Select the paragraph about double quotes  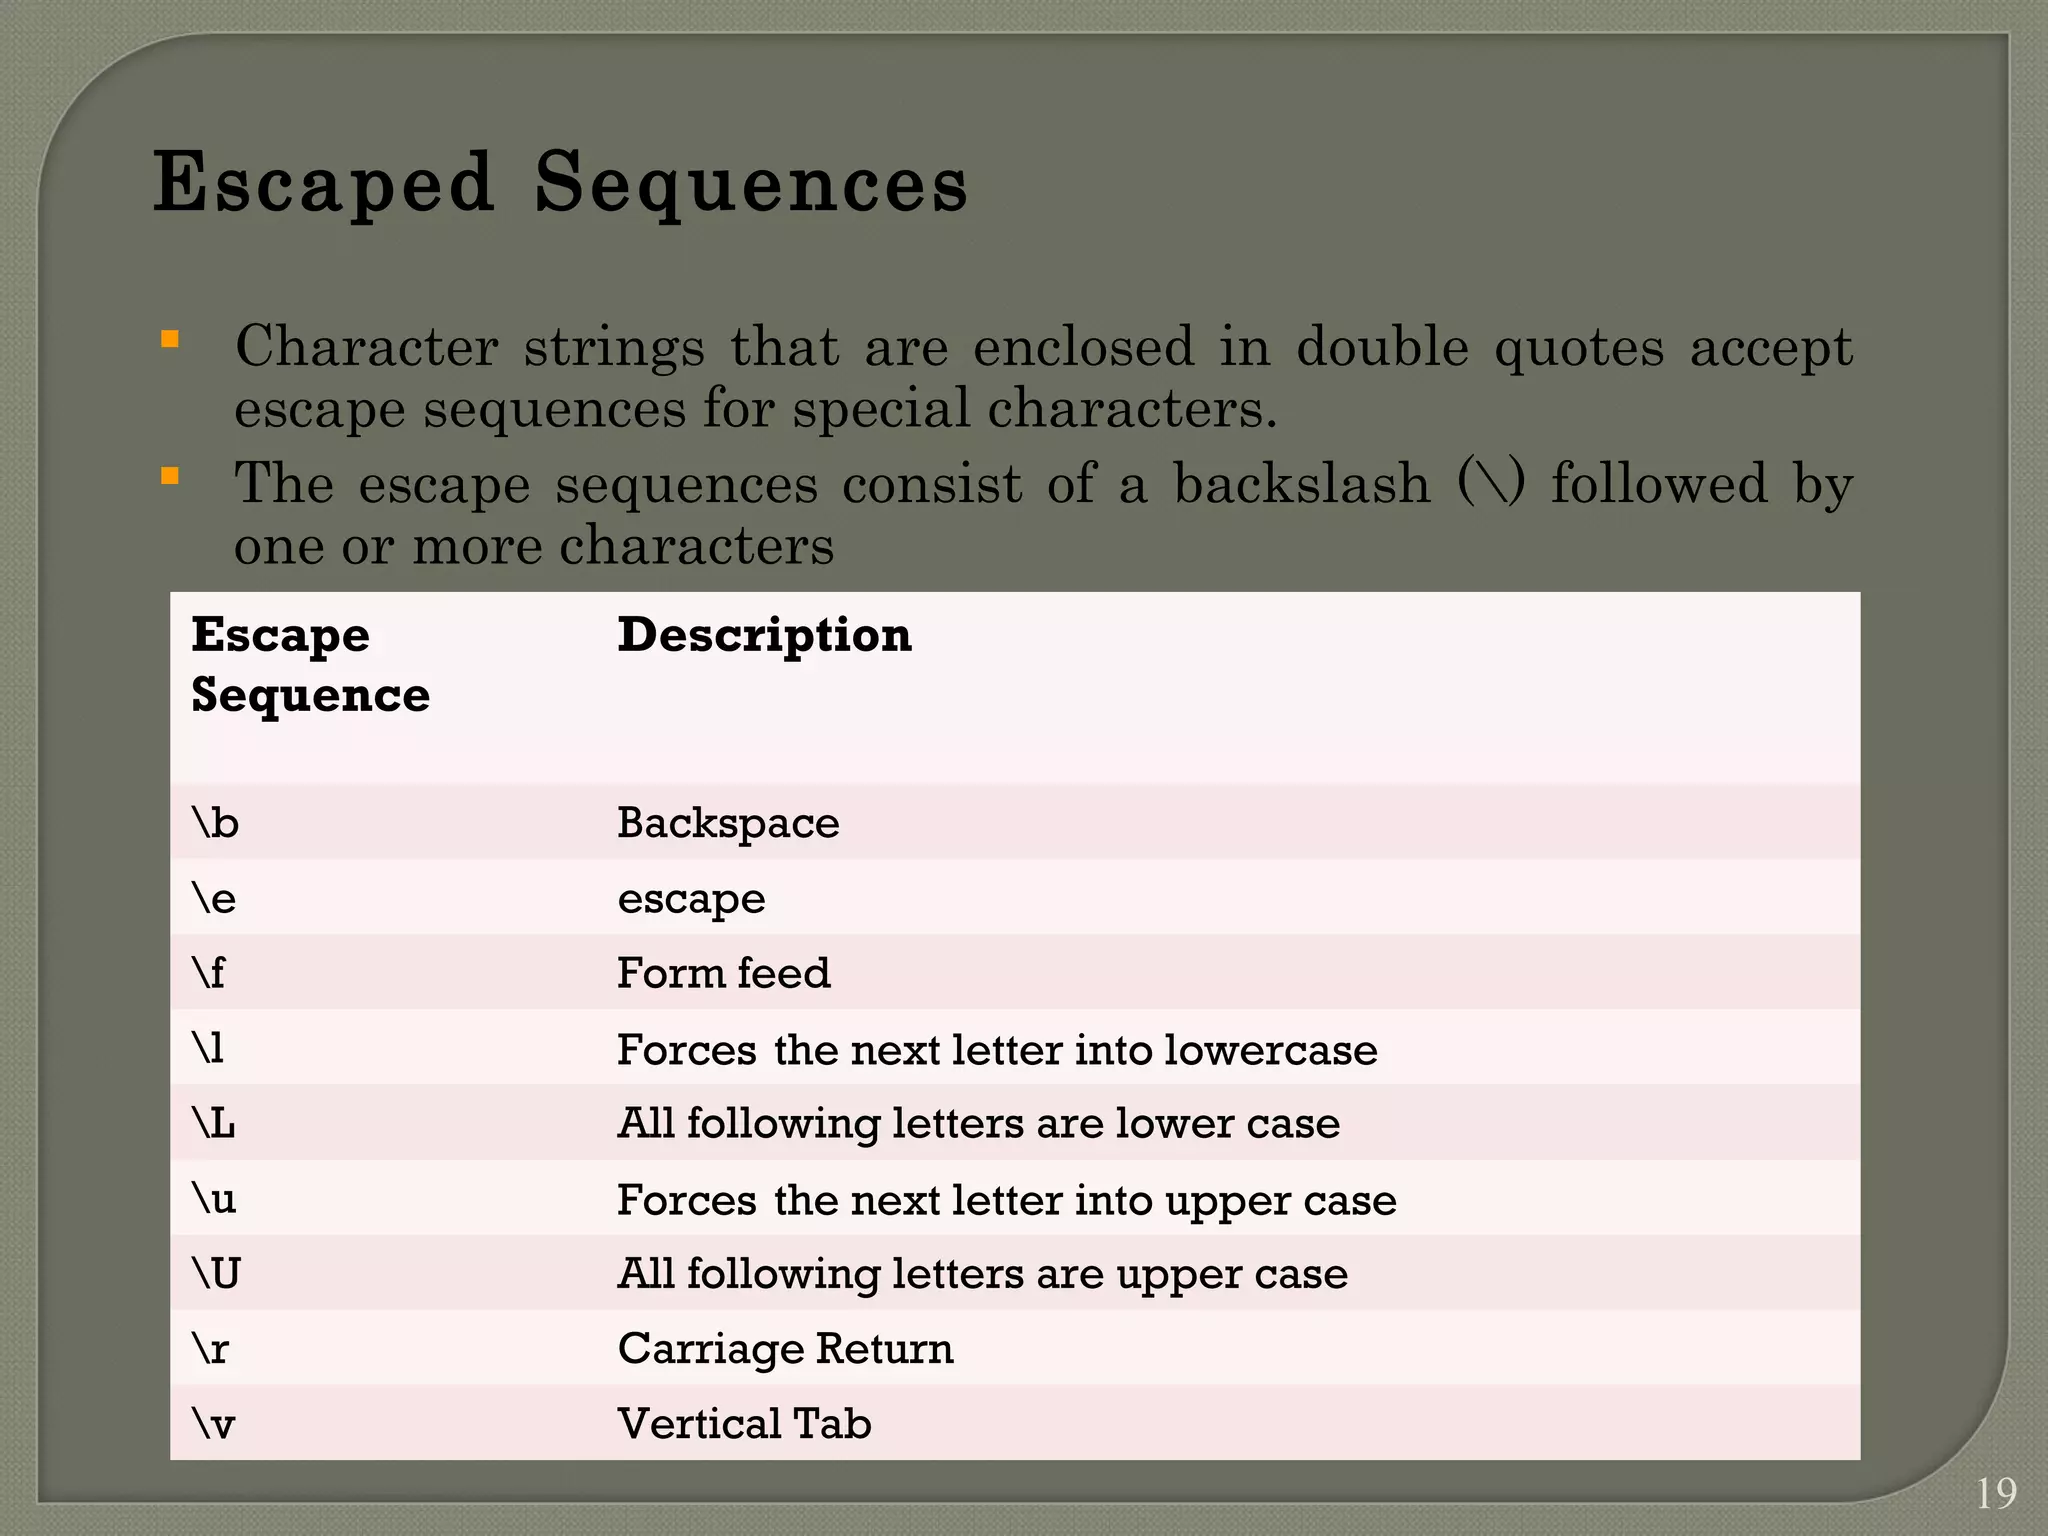point(1043,377)
